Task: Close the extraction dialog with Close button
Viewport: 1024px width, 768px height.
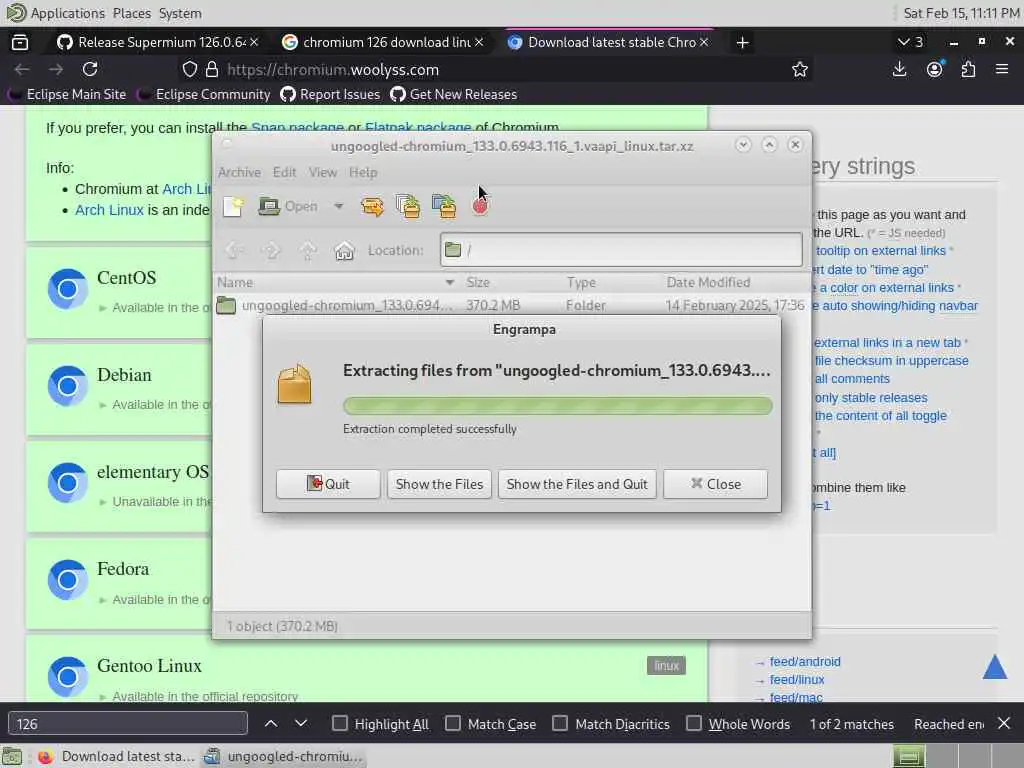Action: pos(715,484)
